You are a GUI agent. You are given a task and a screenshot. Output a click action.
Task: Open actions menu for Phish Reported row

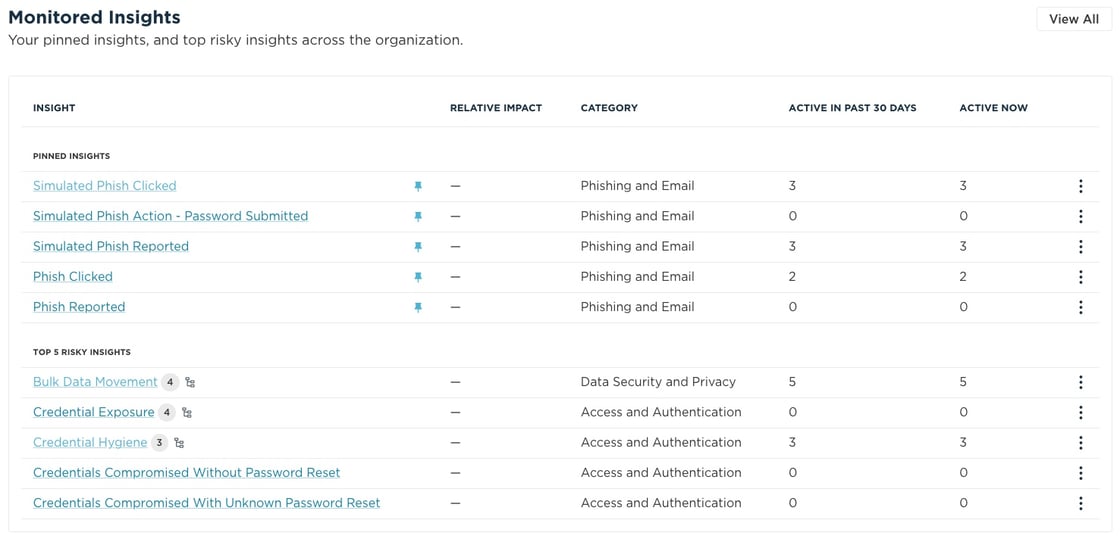(x=1080, y=307)
